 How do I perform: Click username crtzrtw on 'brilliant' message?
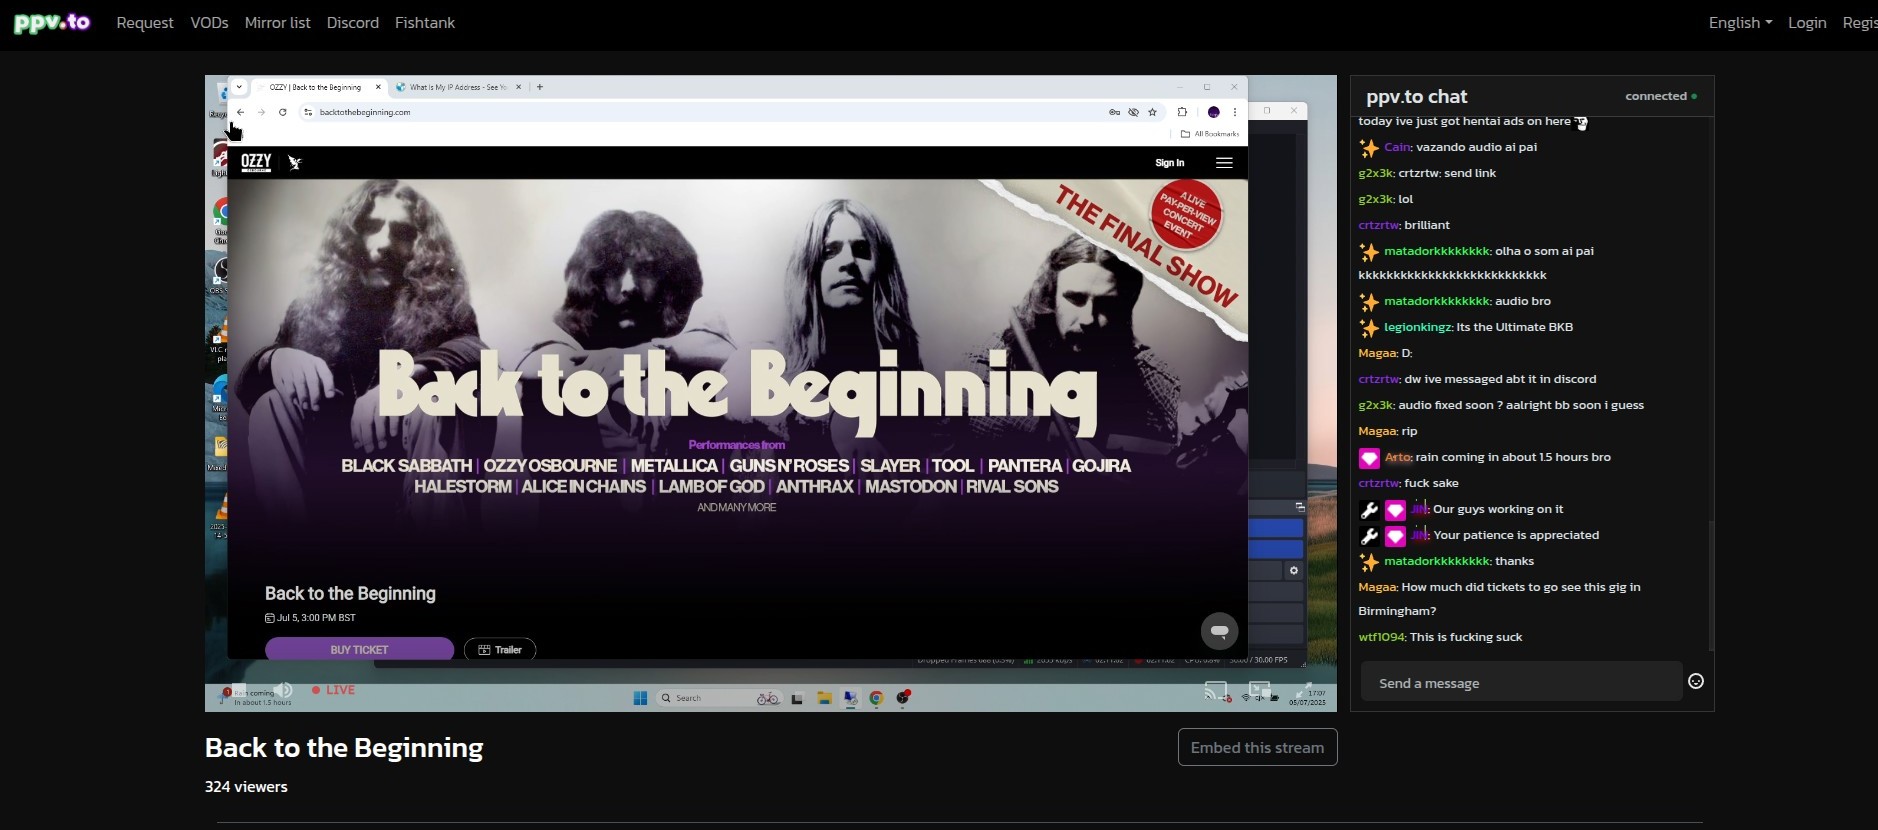pos(1378,225)
